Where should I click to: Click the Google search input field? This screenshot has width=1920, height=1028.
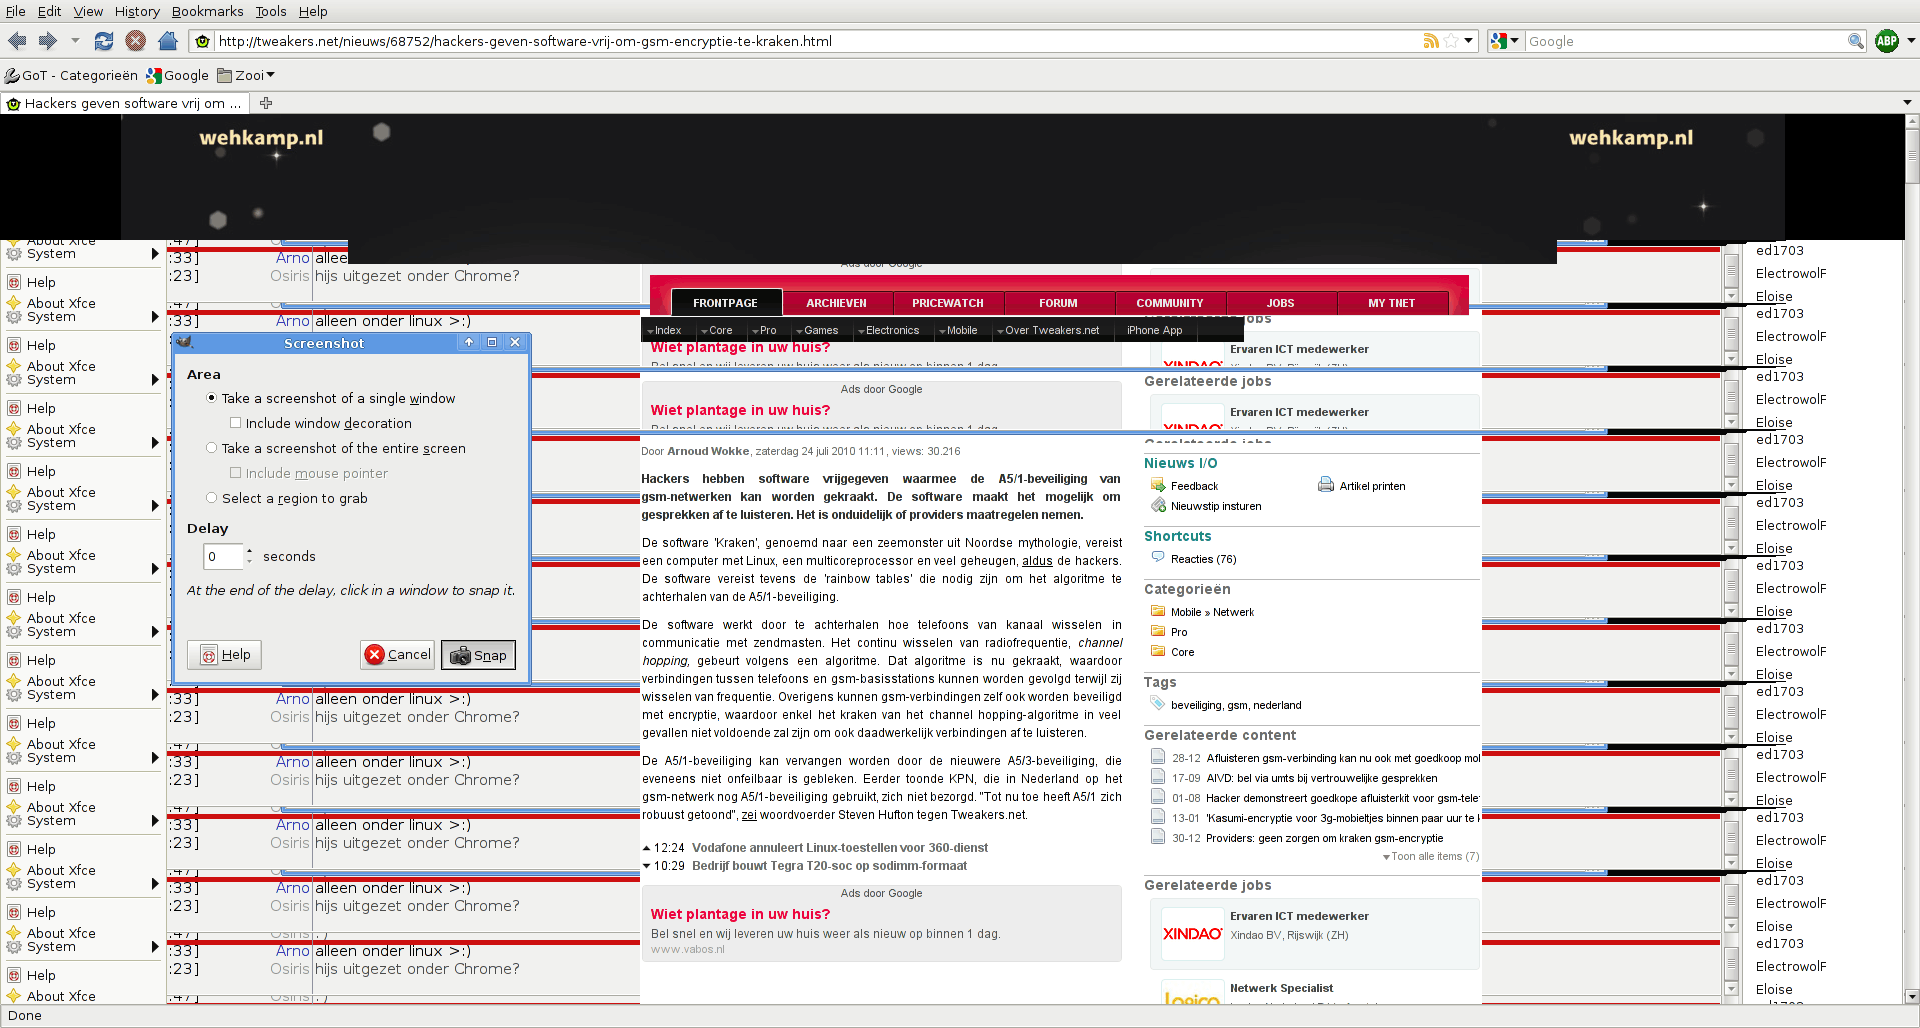1686,41
